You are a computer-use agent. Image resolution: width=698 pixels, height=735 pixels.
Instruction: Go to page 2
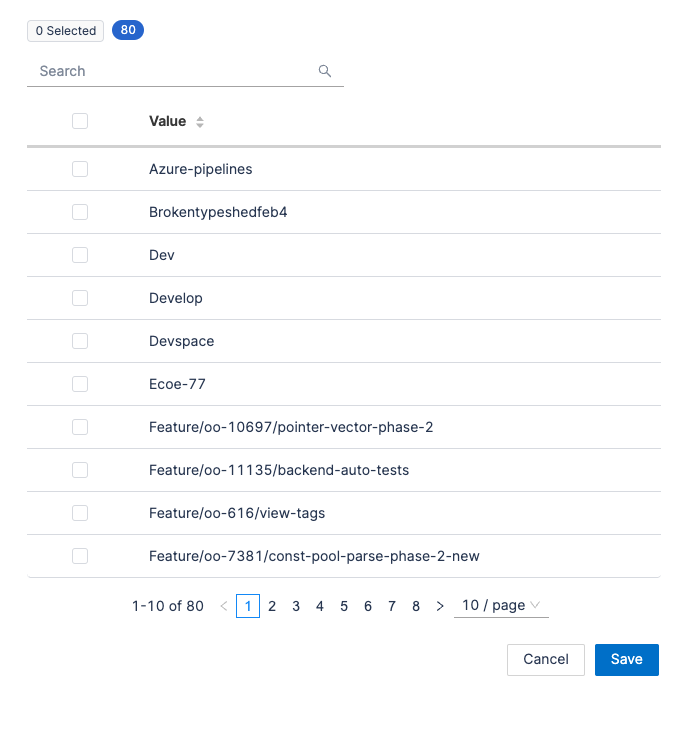272,606
